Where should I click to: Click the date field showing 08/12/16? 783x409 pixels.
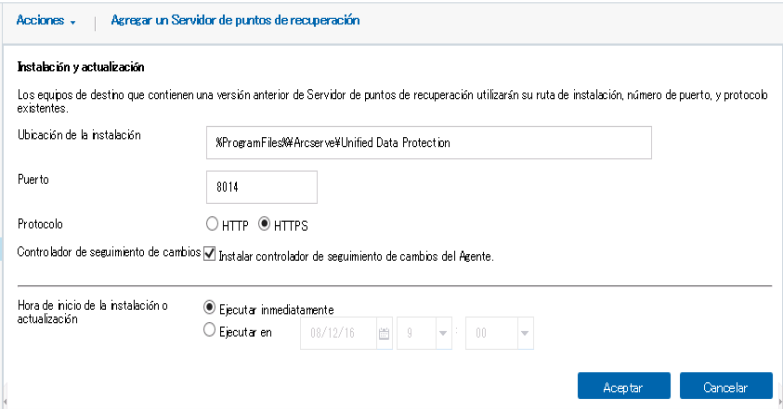(338, 333)
